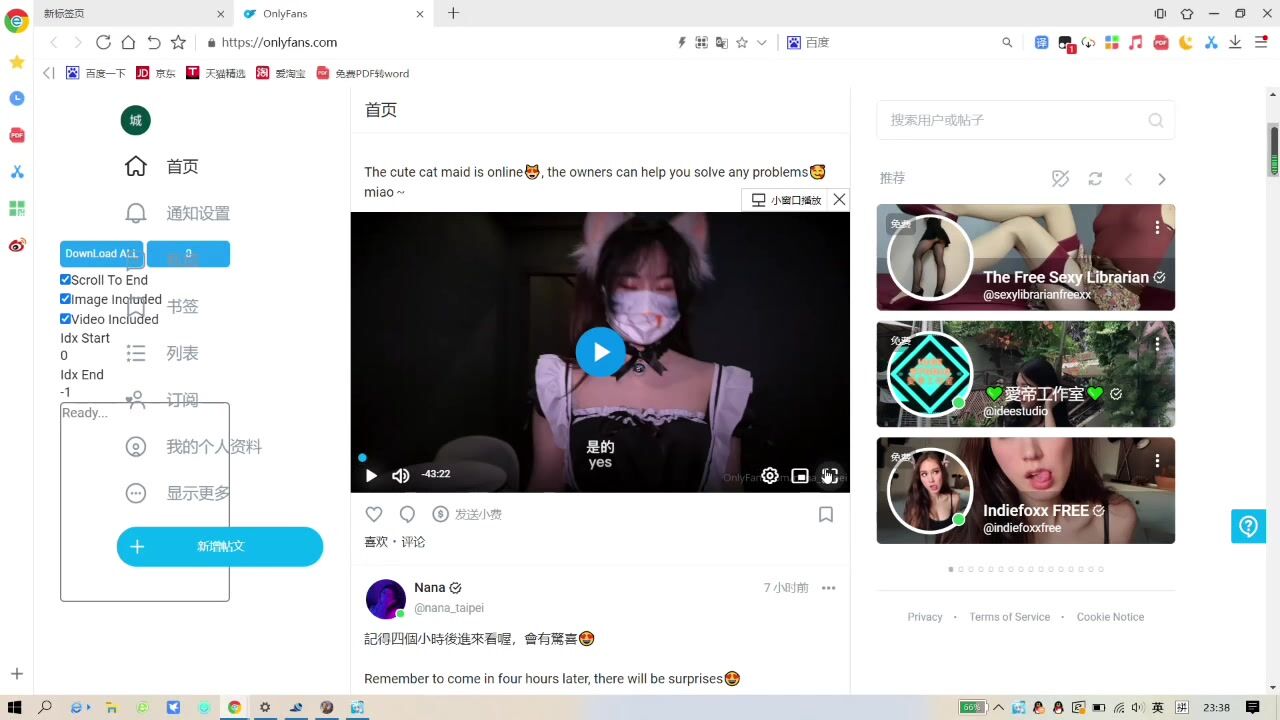
Task: Open the comment bubble icon under video
Action: pos(407,514)
